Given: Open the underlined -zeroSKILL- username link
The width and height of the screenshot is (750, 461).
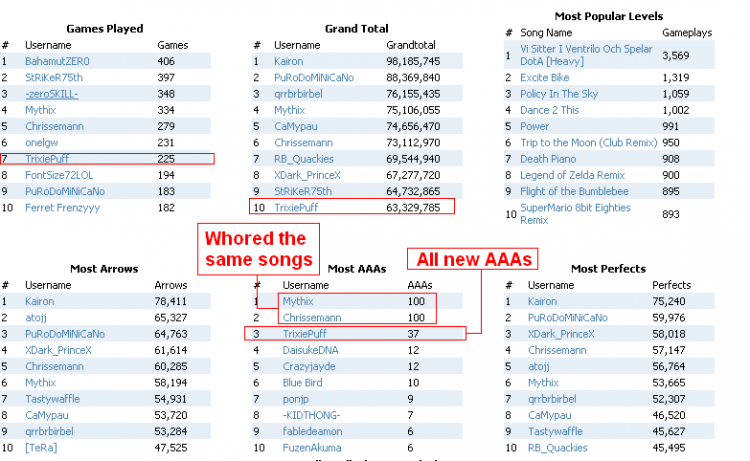Looking at the screenshot, I should 52,94.
